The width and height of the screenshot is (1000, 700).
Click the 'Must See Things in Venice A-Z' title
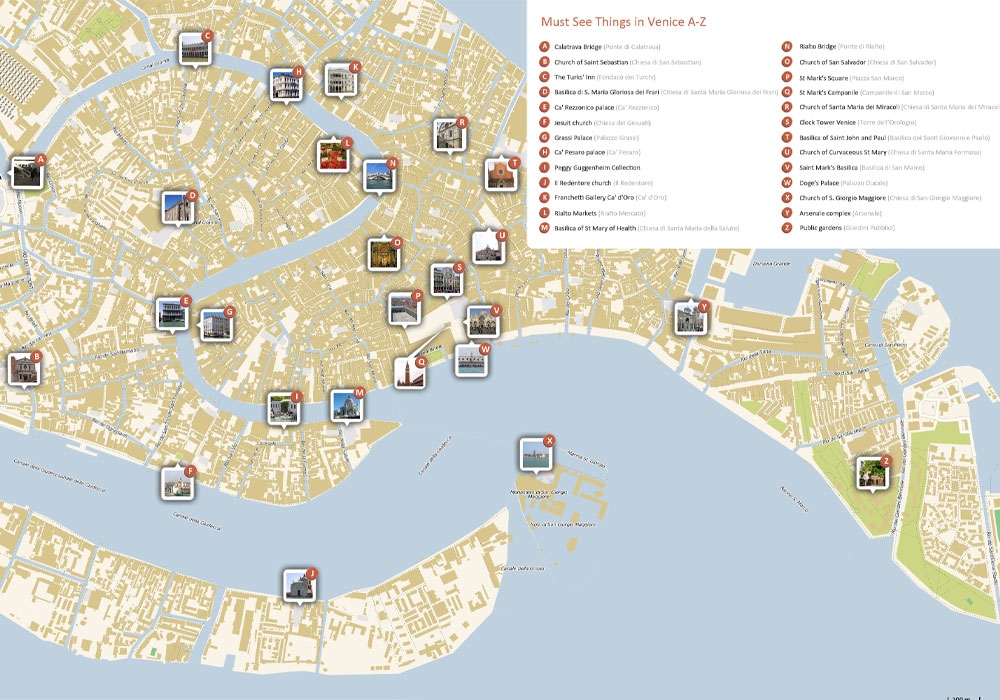[623, 22]
